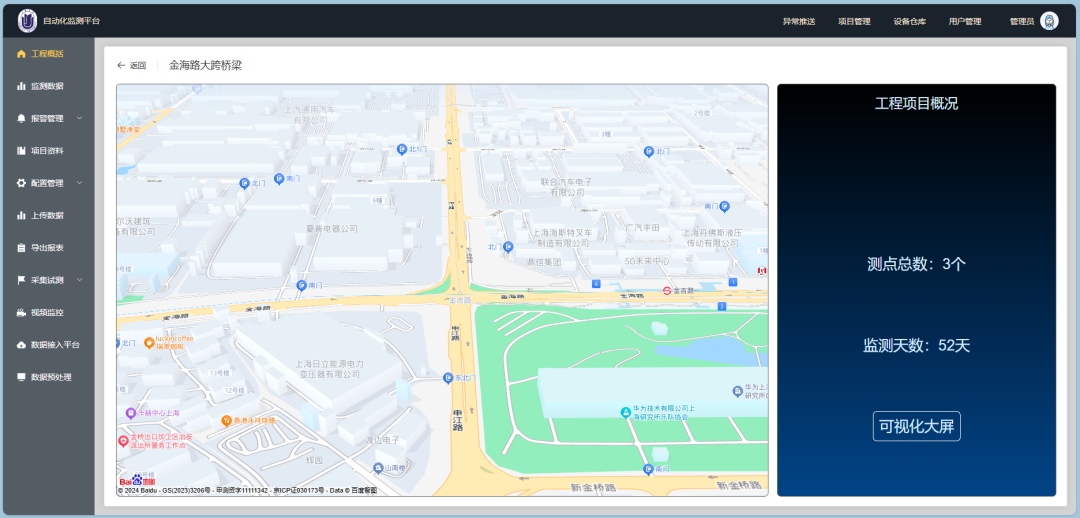1080x518 pixels.
Task: Click the 采集试测 flag icon
Action: 21,280
